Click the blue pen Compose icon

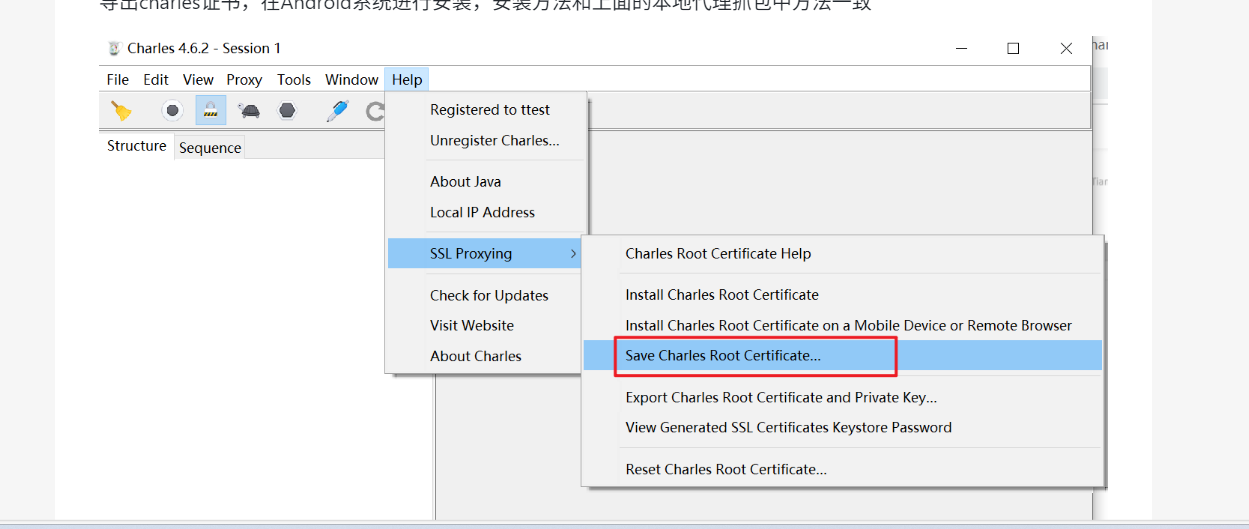point(337,111)
